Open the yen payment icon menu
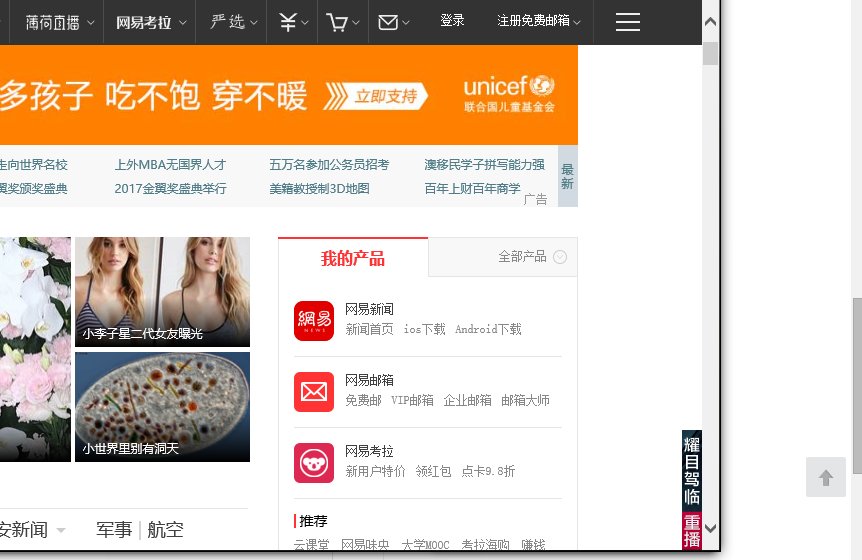Viewport: 862px width, 560px height. 293,22
